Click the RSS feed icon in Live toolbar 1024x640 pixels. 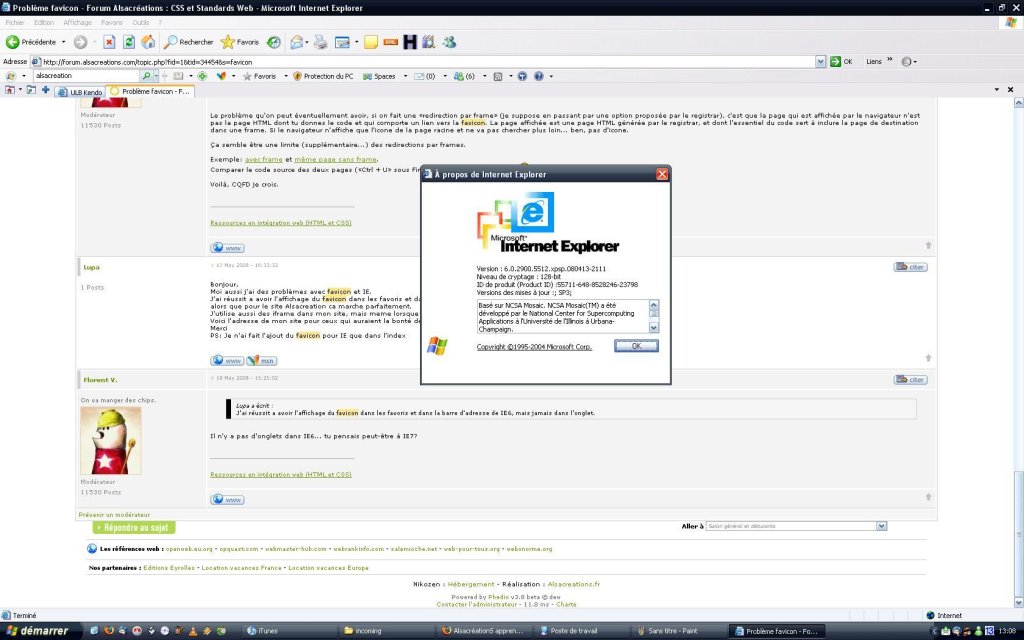point(498,76)
